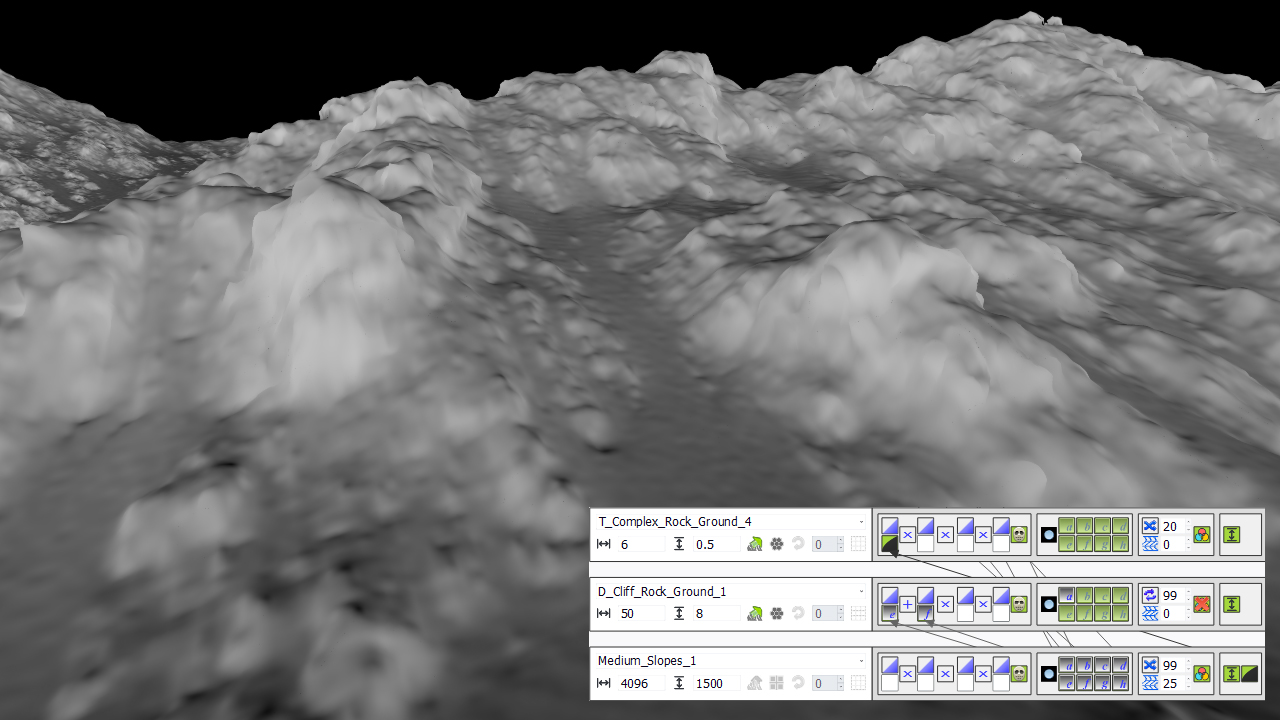Click the hexagon cluster icon in the D_Cliff_Rock_Ground_1 row
This screenshot has width=1280, height=720.
776,614
